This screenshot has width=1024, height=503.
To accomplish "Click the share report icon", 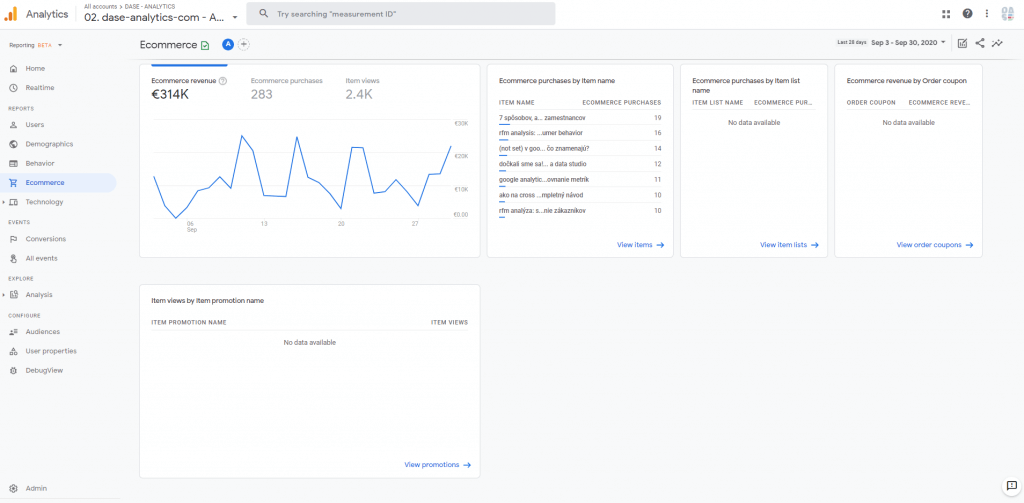I will point(980,43).
